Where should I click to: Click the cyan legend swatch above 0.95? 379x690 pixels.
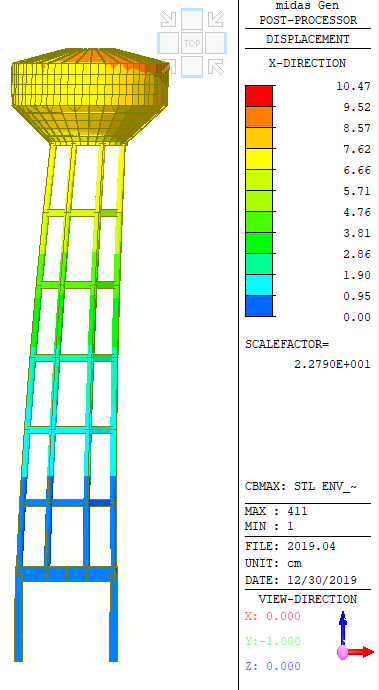click(259, 285)
